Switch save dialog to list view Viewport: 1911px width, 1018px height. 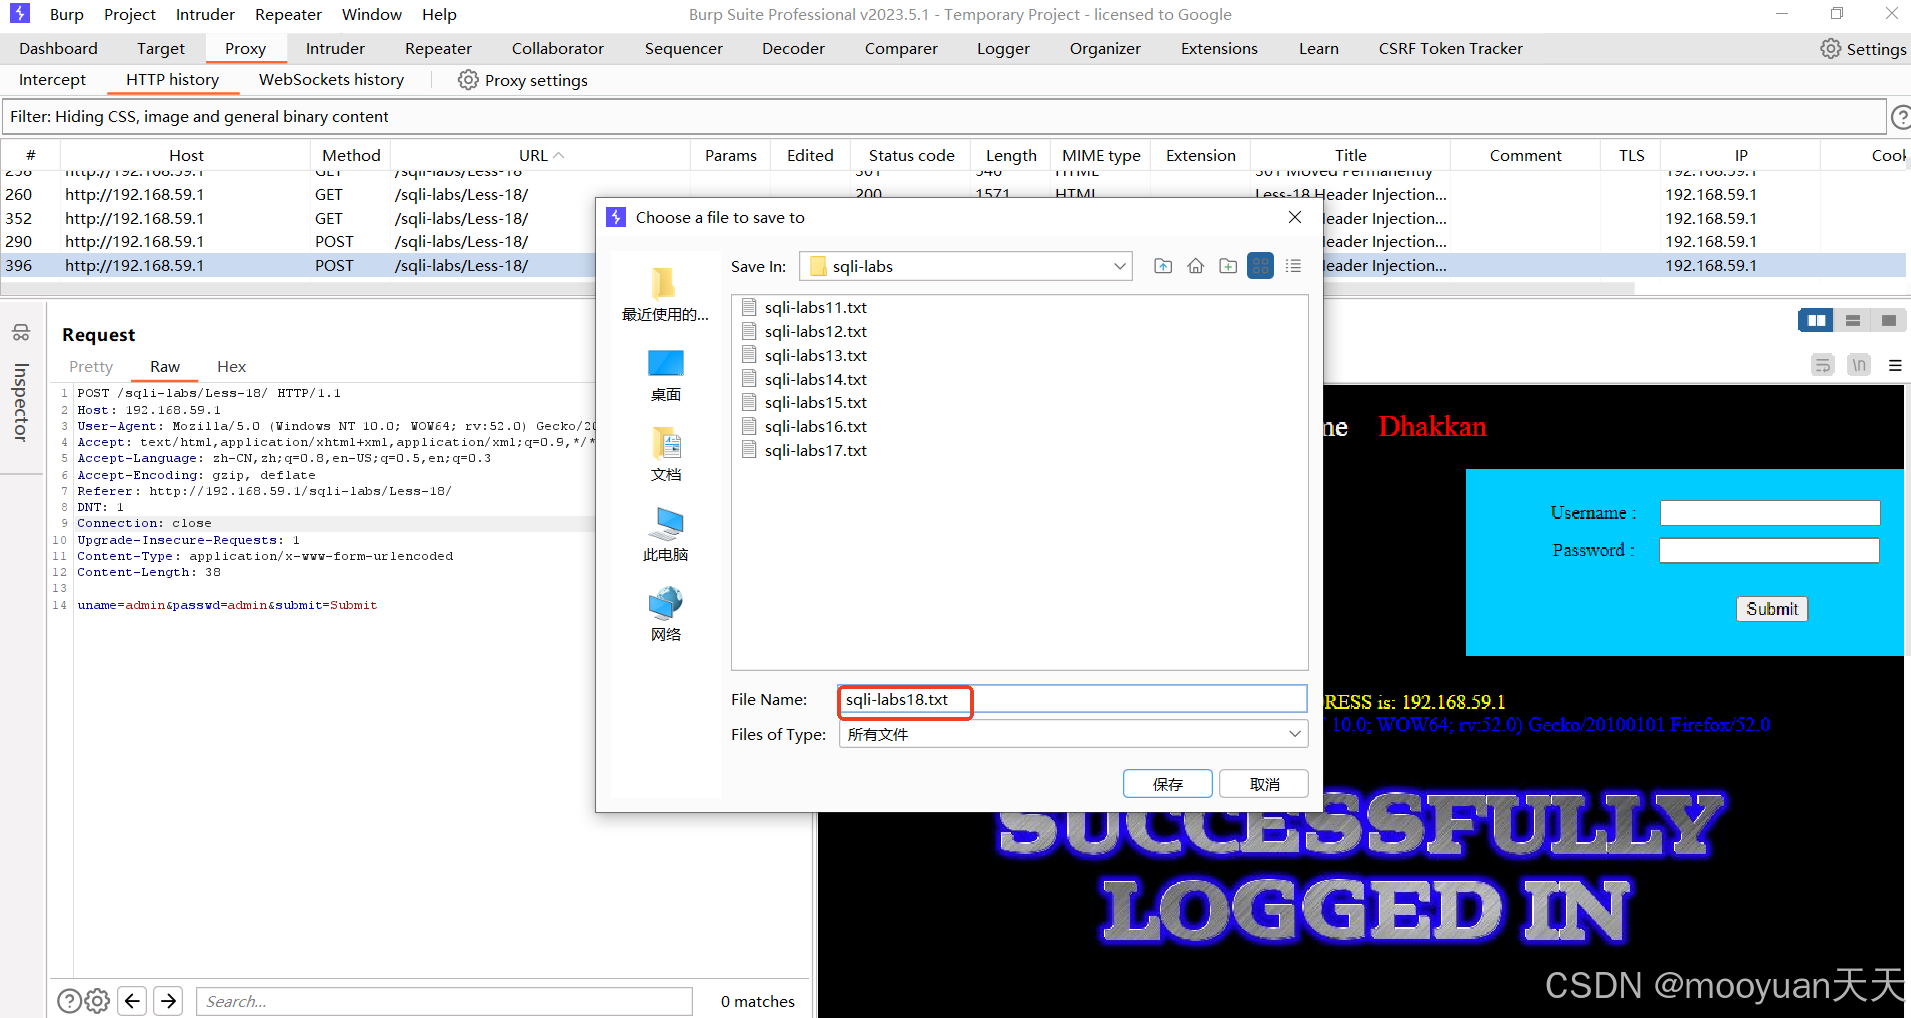(x=1260, y=266)
